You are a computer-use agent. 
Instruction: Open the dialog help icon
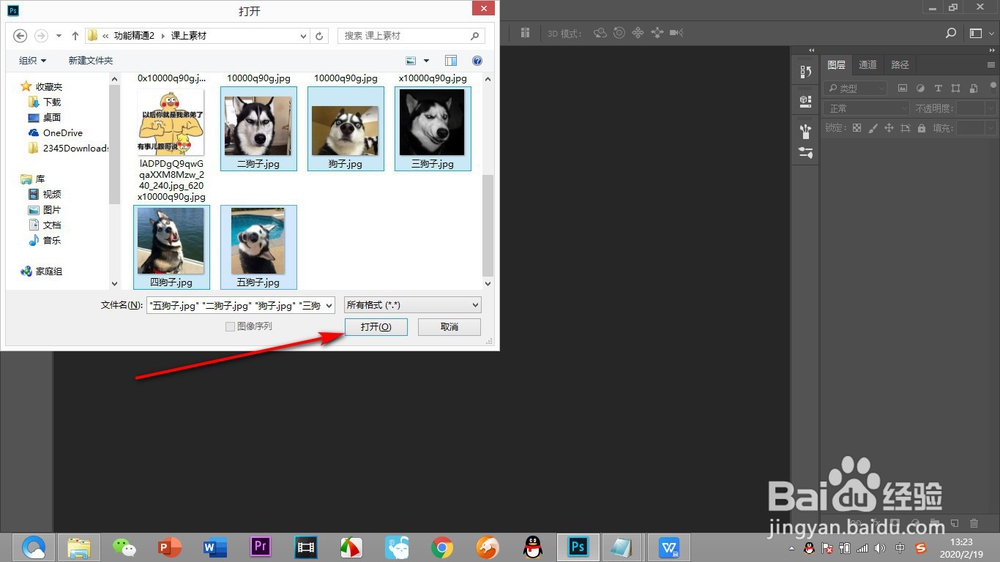pyautogui.click(x=477, y=61)
